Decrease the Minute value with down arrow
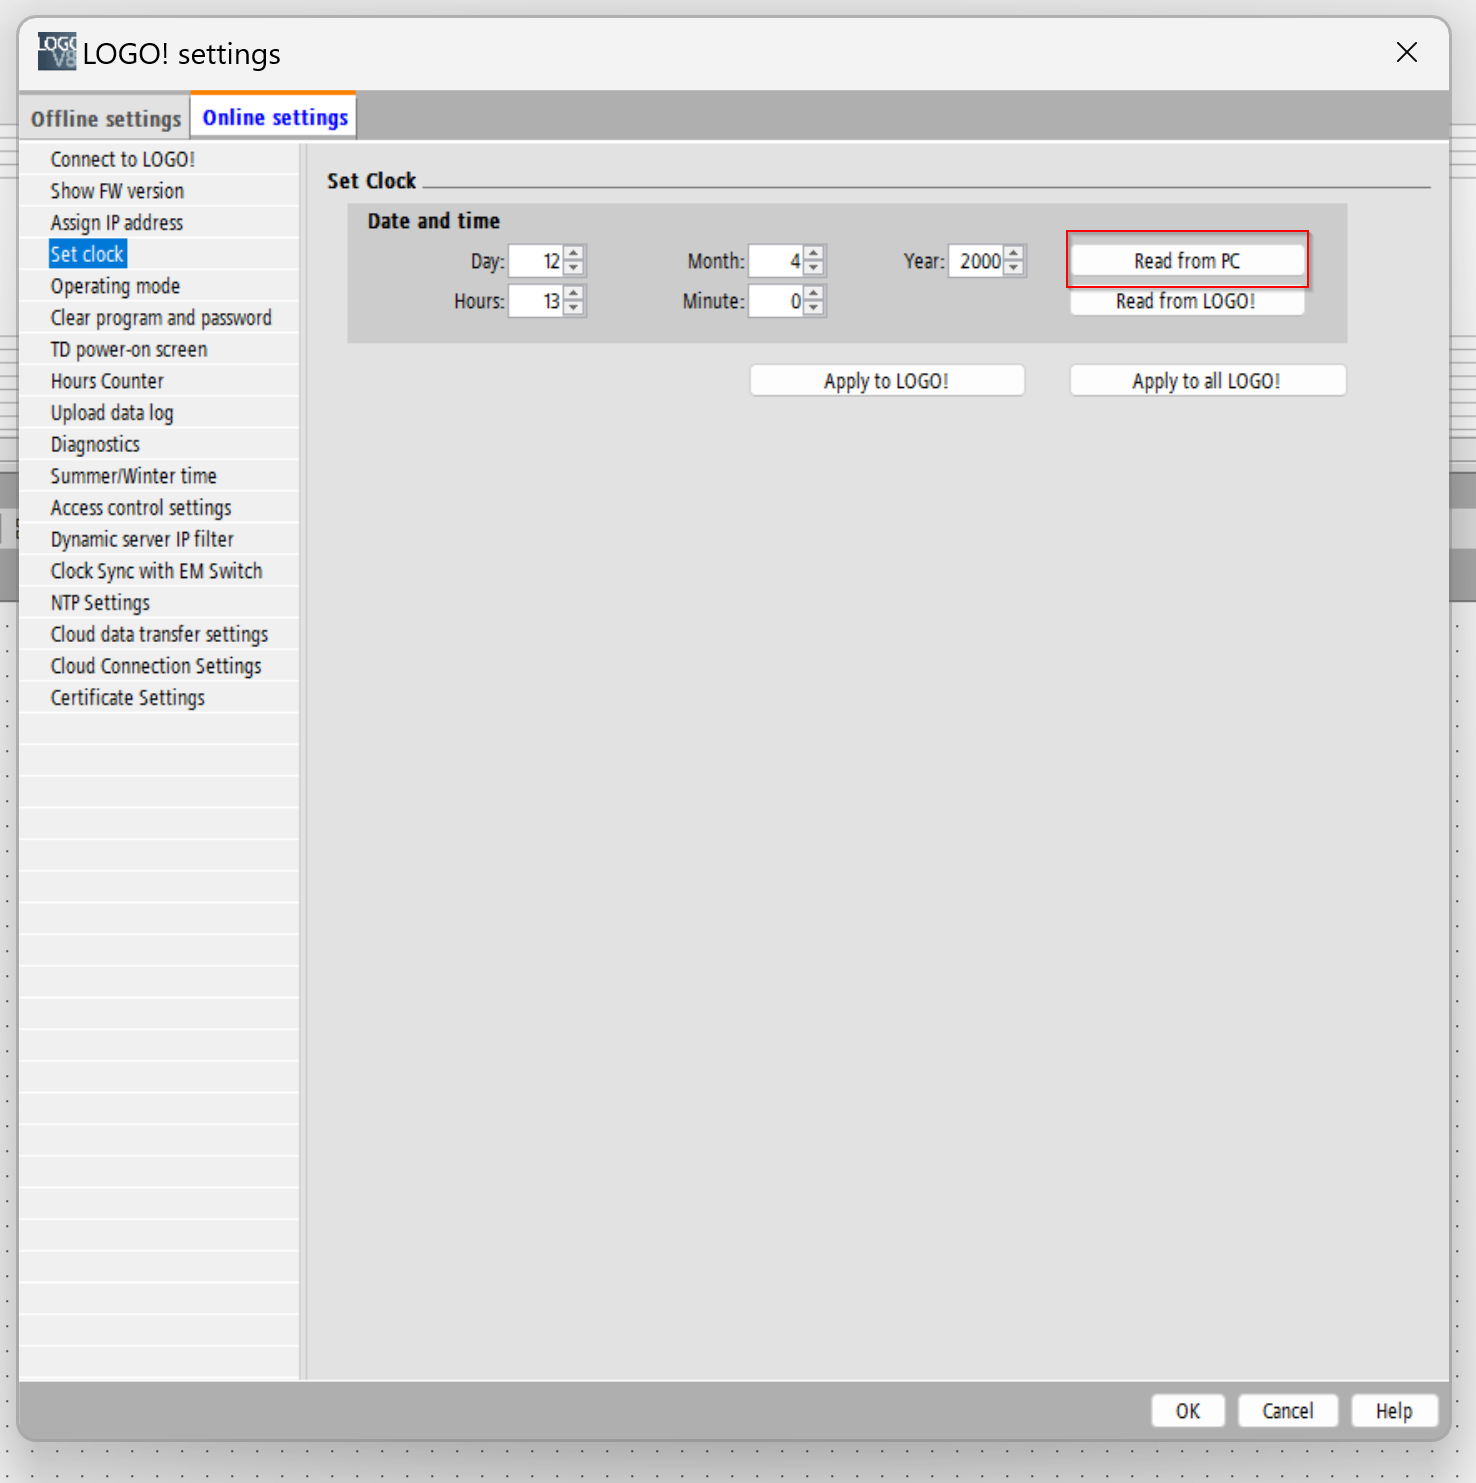The height and width of the screenshot is (1483, 1476). 814,308
